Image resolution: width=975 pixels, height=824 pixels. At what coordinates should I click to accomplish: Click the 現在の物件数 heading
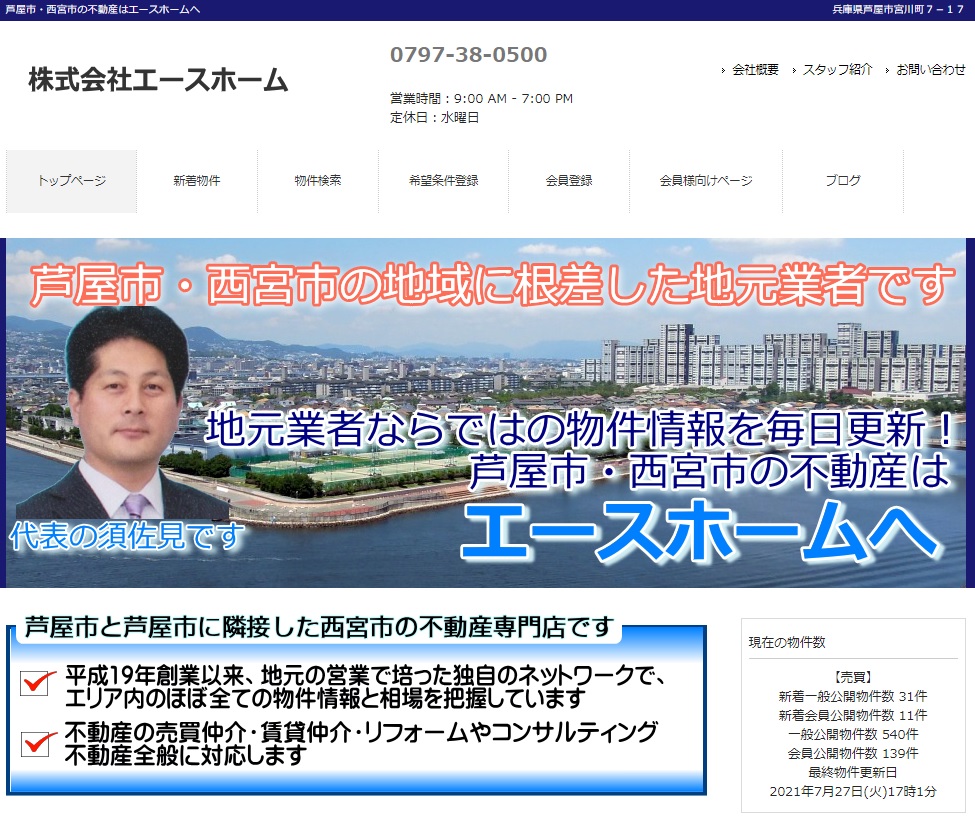click(x=787, y=642)
